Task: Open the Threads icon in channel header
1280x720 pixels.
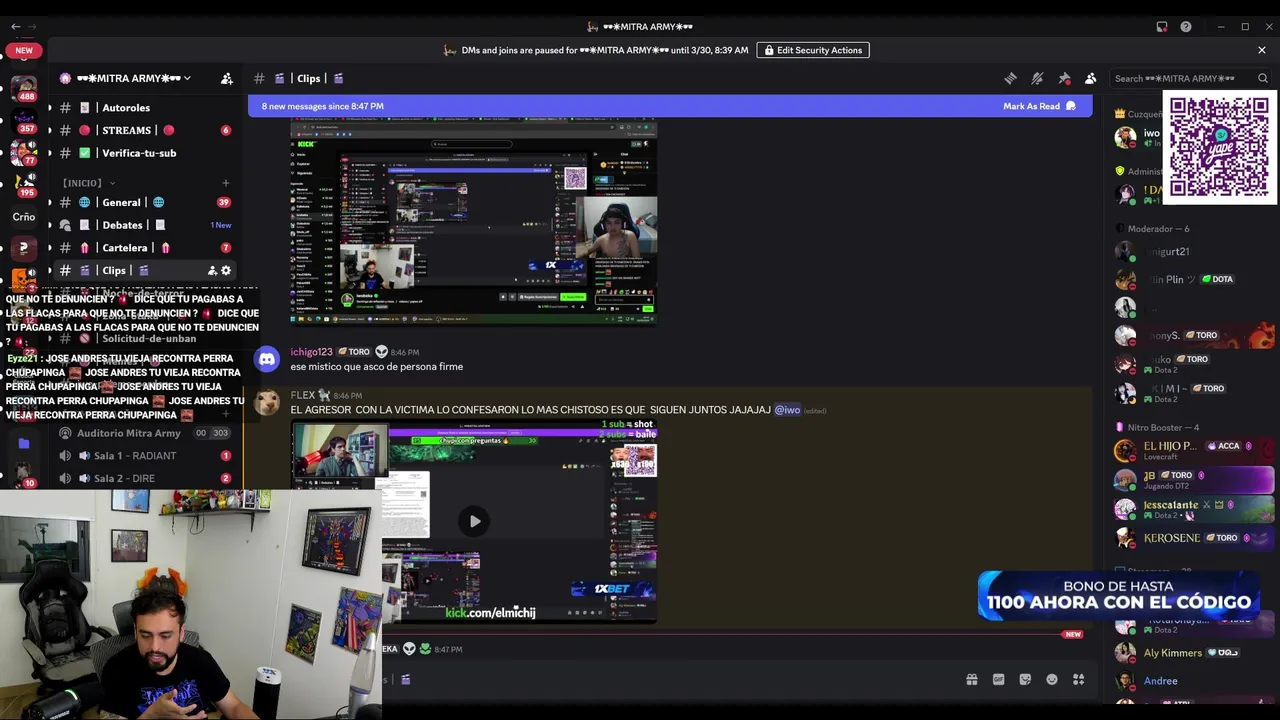Action: [1010, 78]
